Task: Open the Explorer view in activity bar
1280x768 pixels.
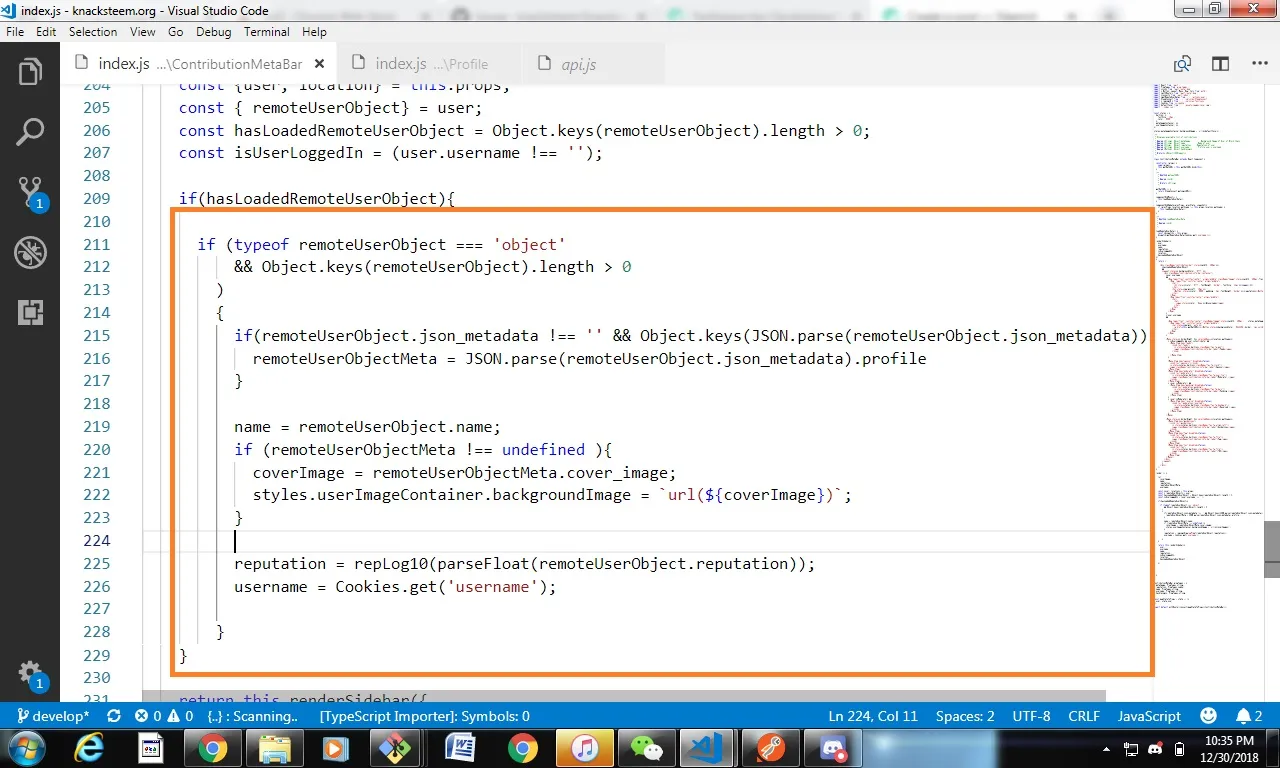Action: click(30, 72)
